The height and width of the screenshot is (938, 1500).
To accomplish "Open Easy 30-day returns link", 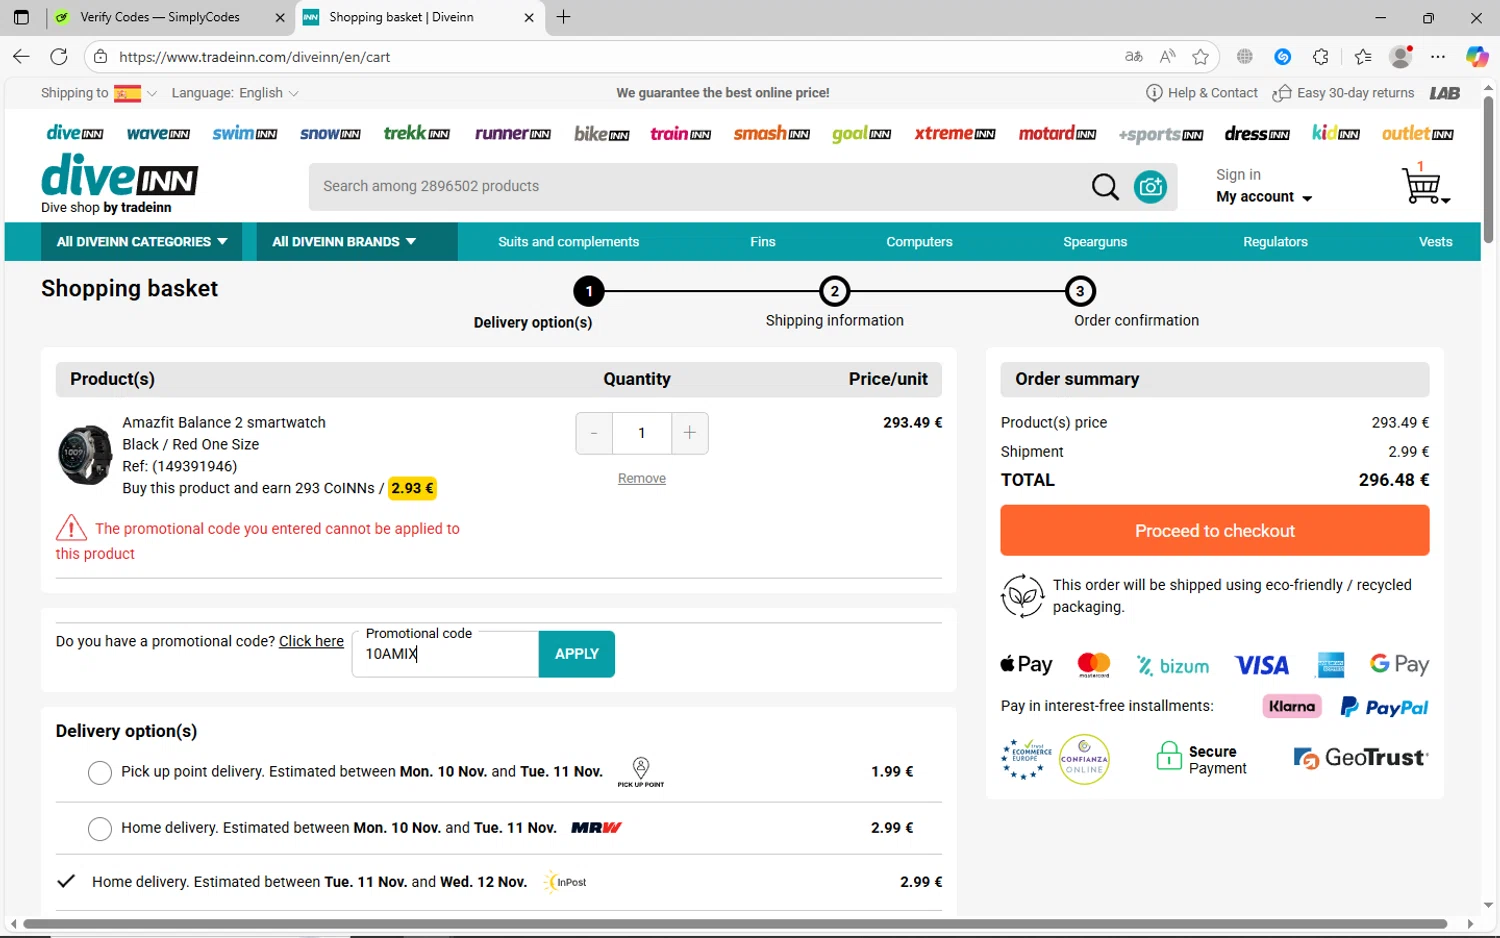I will [1343, 93].
